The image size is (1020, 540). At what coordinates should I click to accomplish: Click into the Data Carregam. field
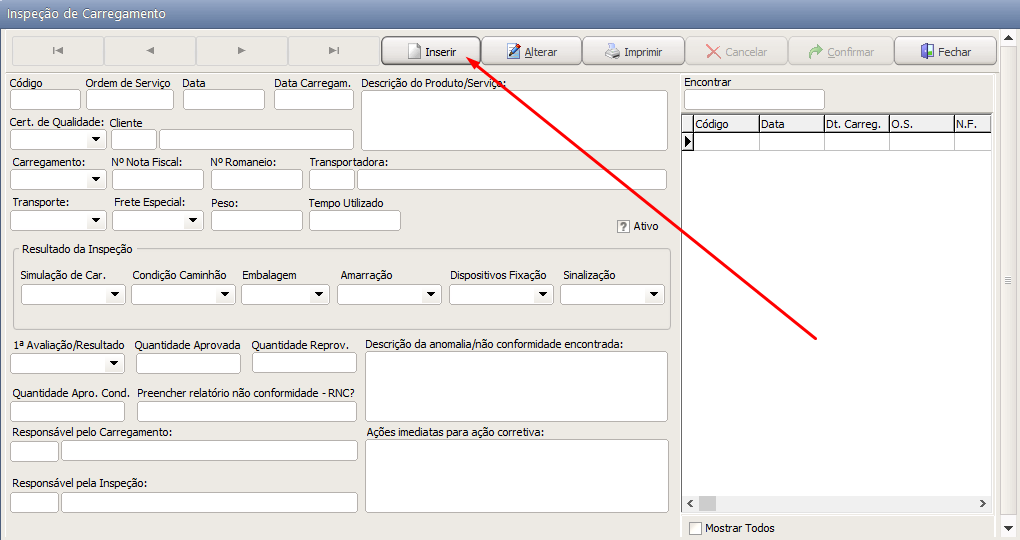314,100
